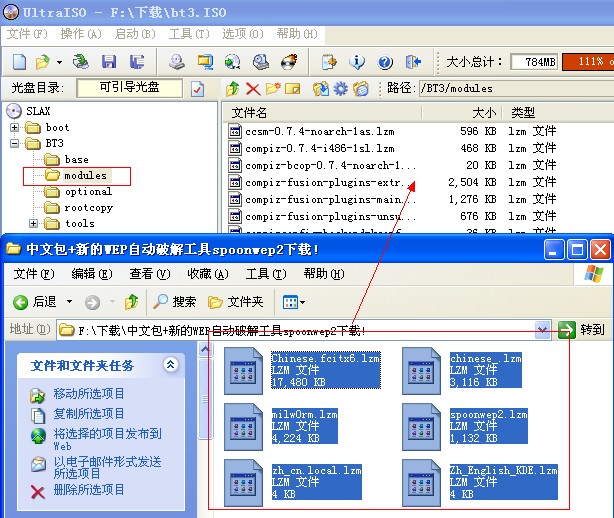This screenshot has width=614, height=518.
Task: Click the file properties icon next to gear
Action: (x=361, y=89)
